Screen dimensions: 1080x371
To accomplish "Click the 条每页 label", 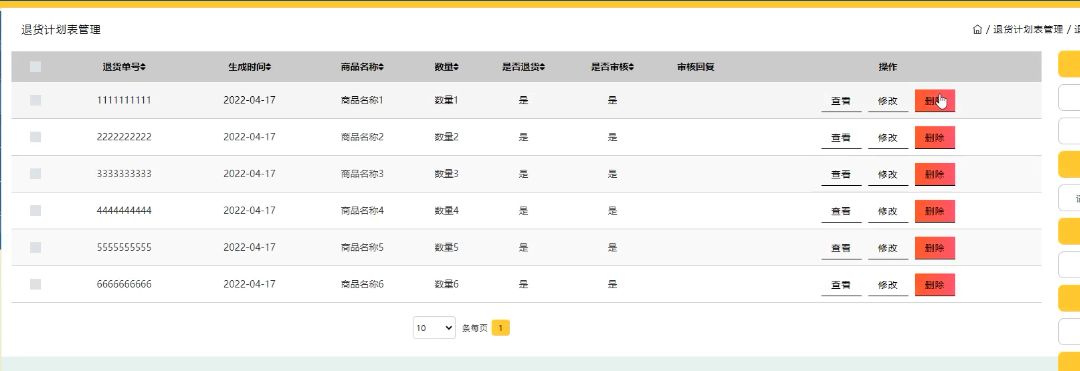I will [x=475, y=328].
